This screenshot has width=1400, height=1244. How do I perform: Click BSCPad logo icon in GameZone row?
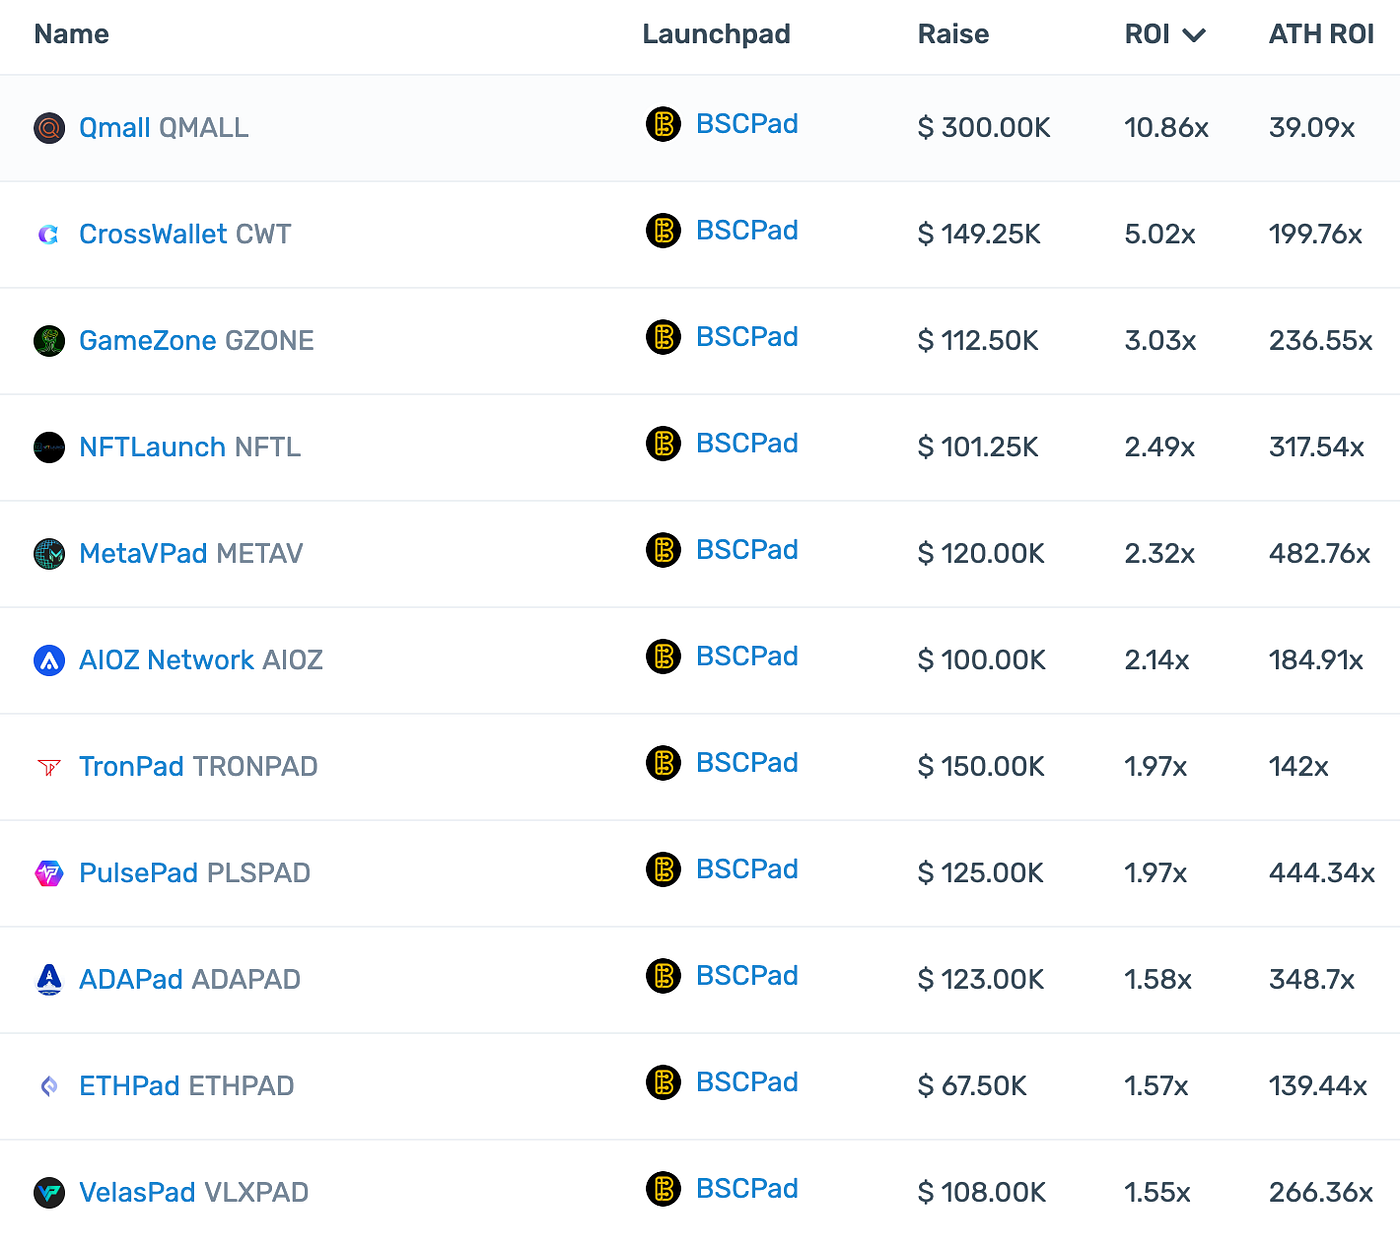pos(663,337)
